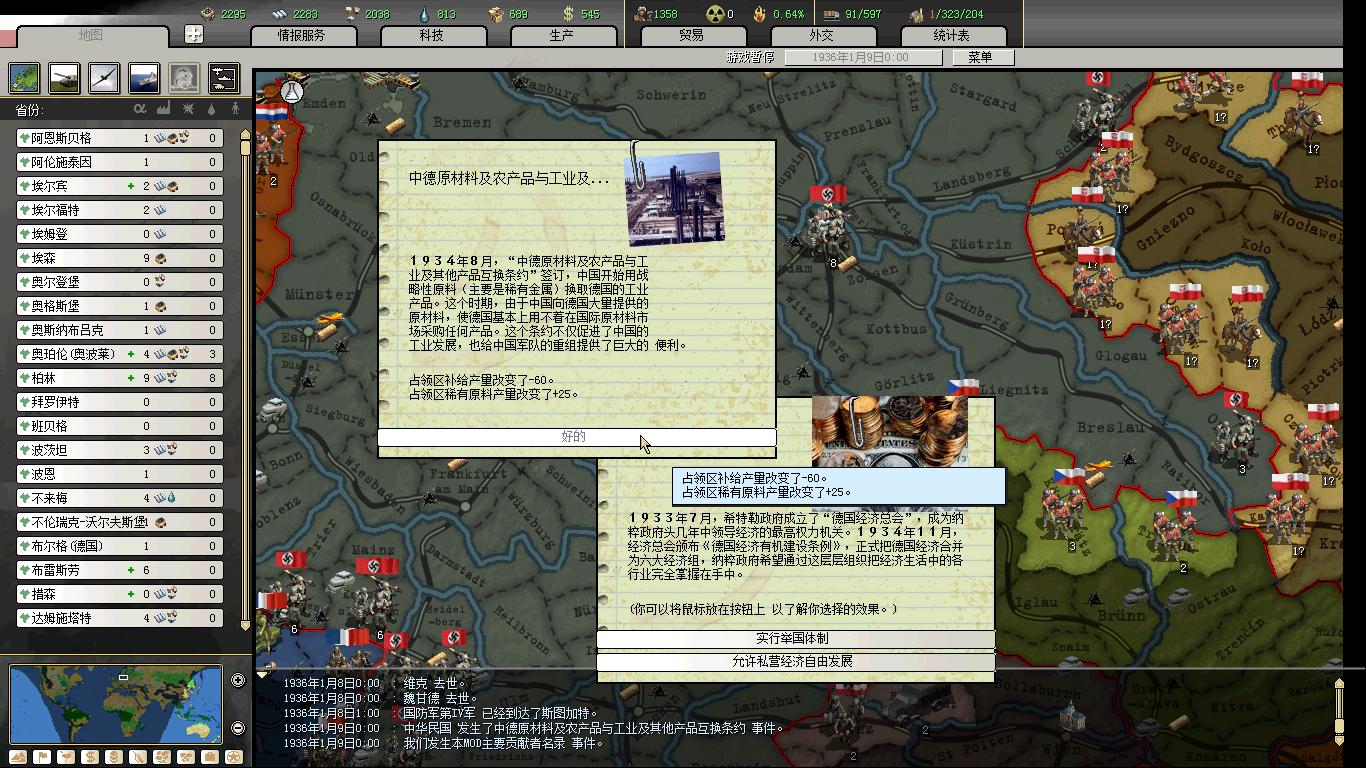The height and width of the screenshot is (768, 1366).
Task: Switch to the coin-stack map mode
Action: [115, 757]
